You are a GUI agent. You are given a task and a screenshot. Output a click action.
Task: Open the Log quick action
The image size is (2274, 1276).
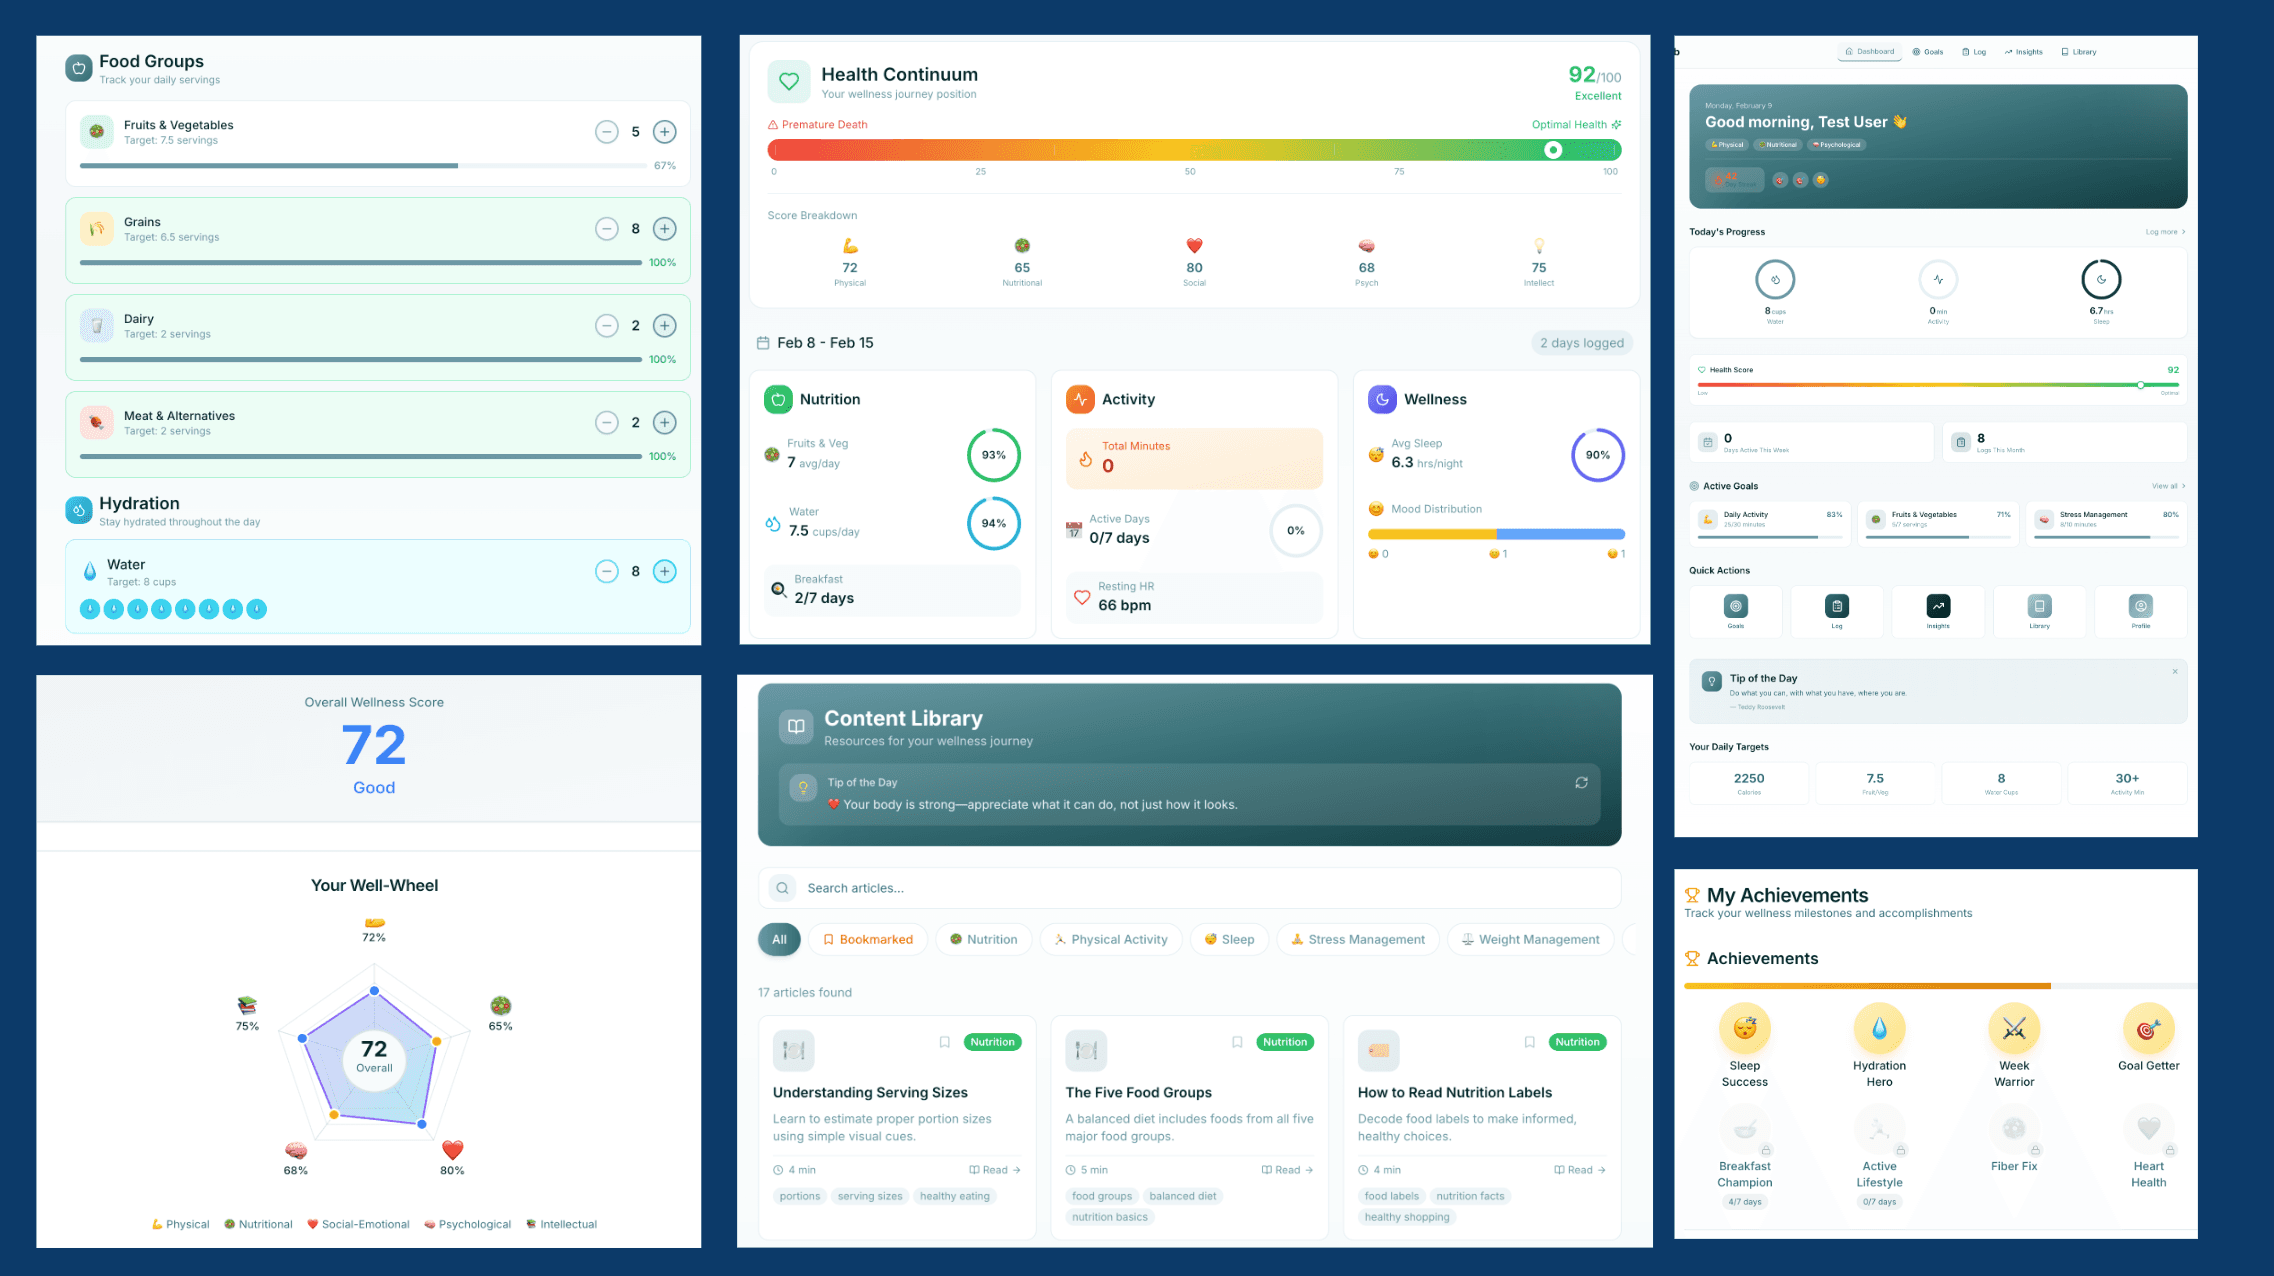pyautogui.click(x=1837, y=611)
